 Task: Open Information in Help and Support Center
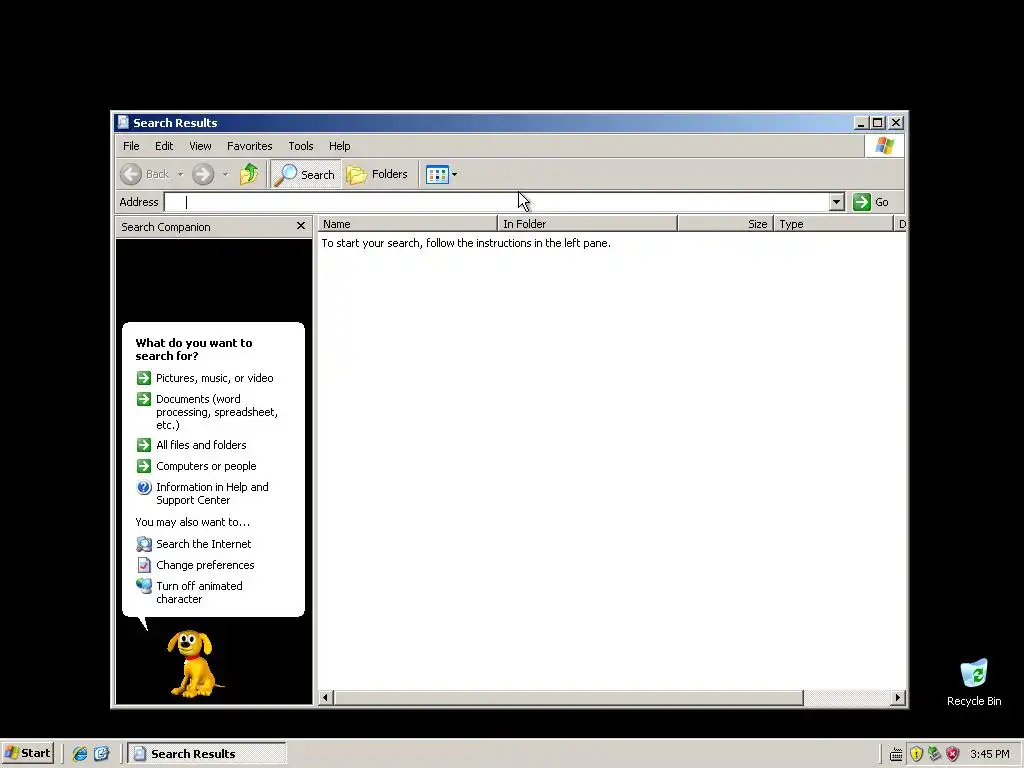(x=212, y=493)
